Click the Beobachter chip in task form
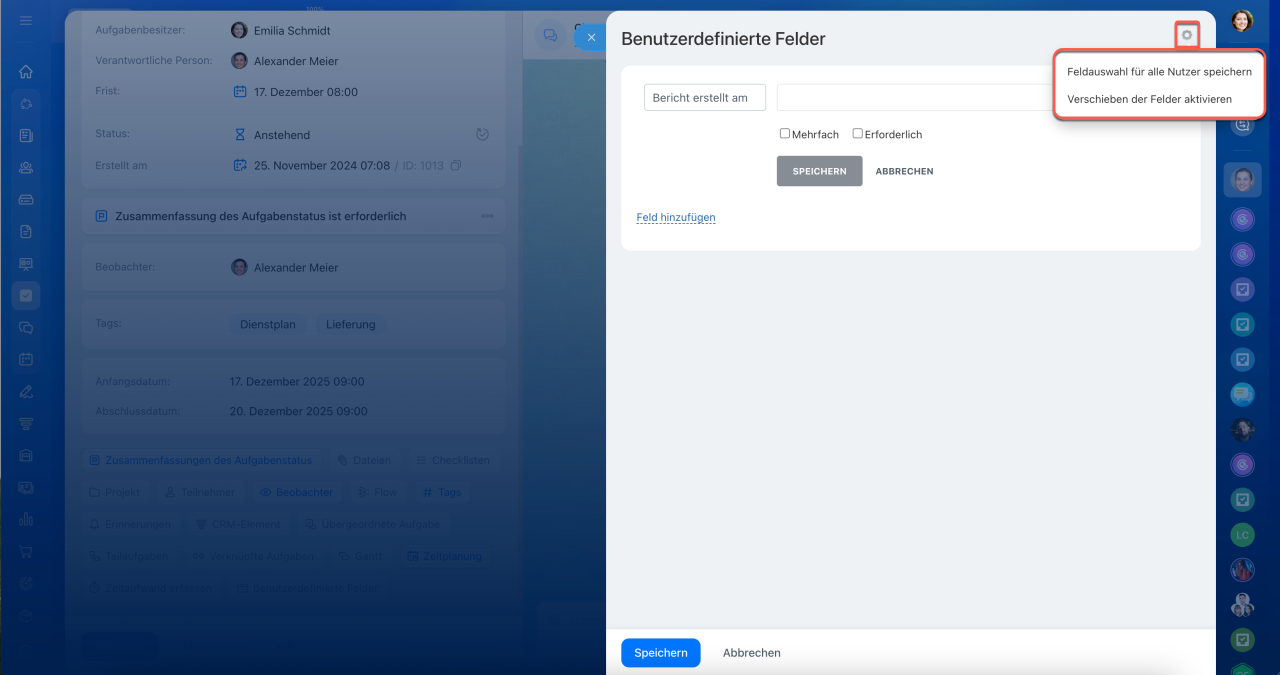Image resolution: width=1280 pixels, height=675 pixels. (296, 492)
